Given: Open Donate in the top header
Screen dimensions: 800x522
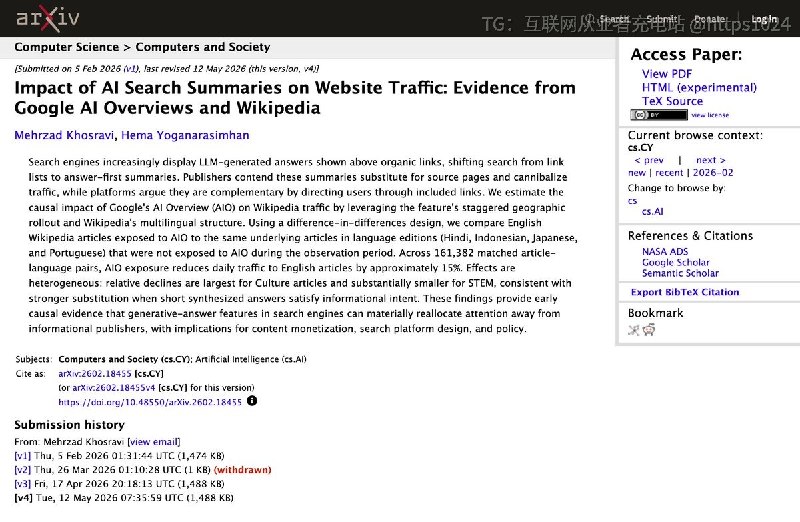Looking at the screenshot, I should tap(710, 19).
